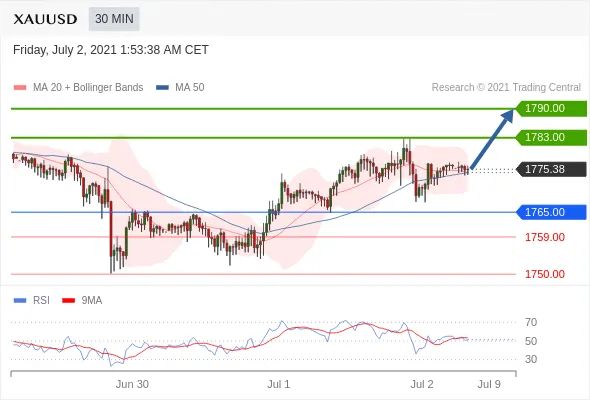Screen dimensions: 590x401
Task: Click the red 9MA legend swatch
Action: (x=68, y=301)
